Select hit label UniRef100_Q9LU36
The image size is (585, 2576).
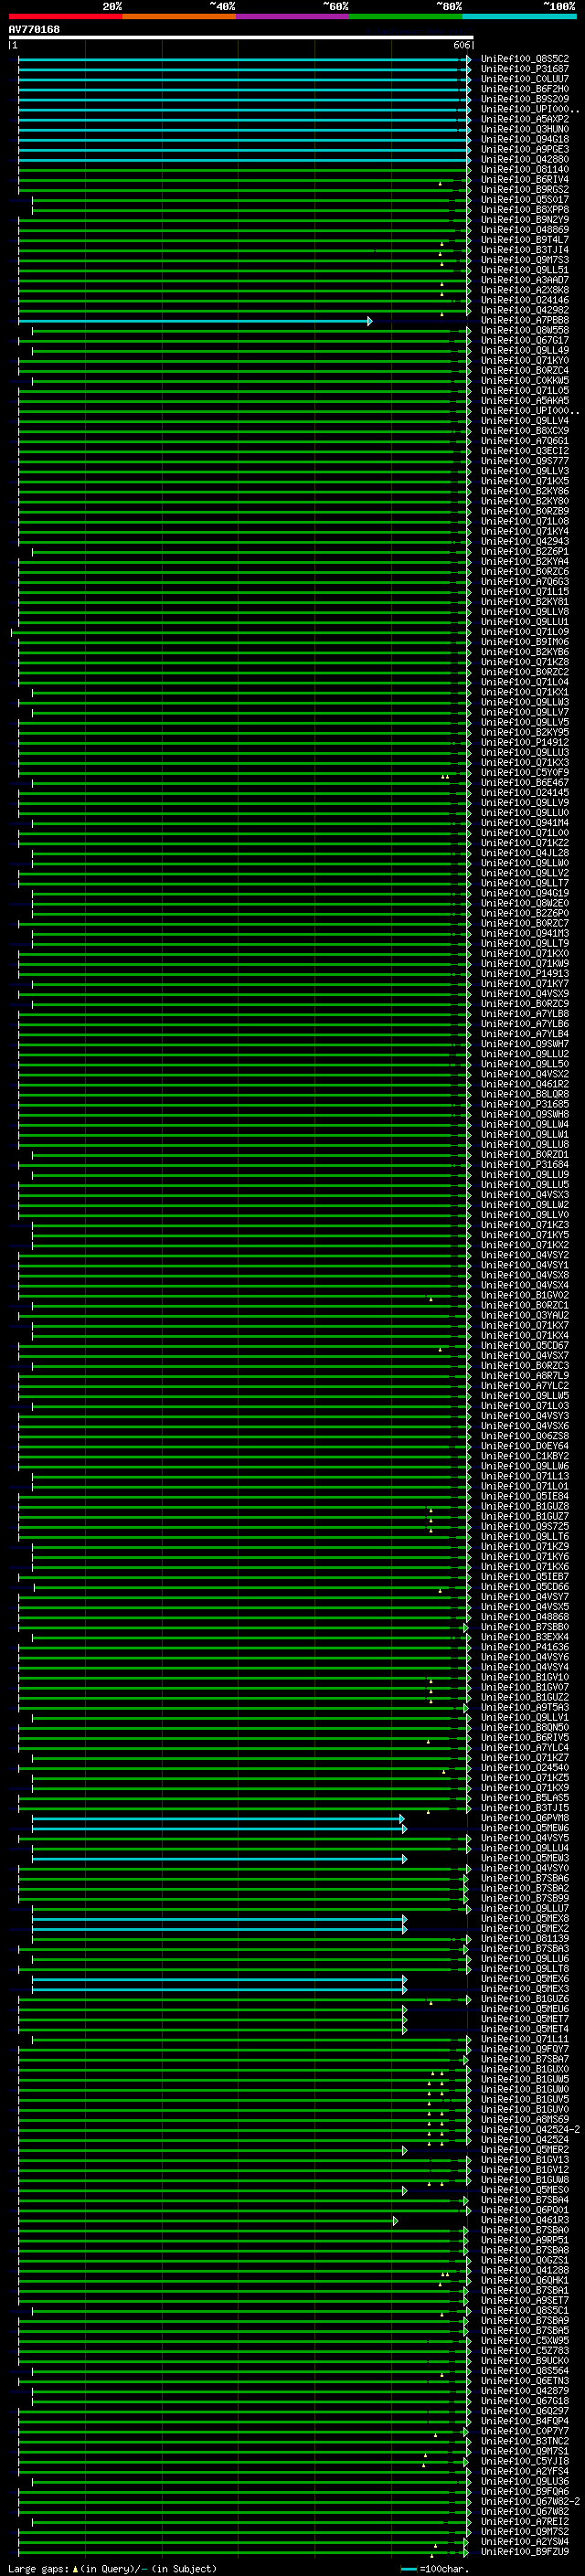coord(524,2480)
